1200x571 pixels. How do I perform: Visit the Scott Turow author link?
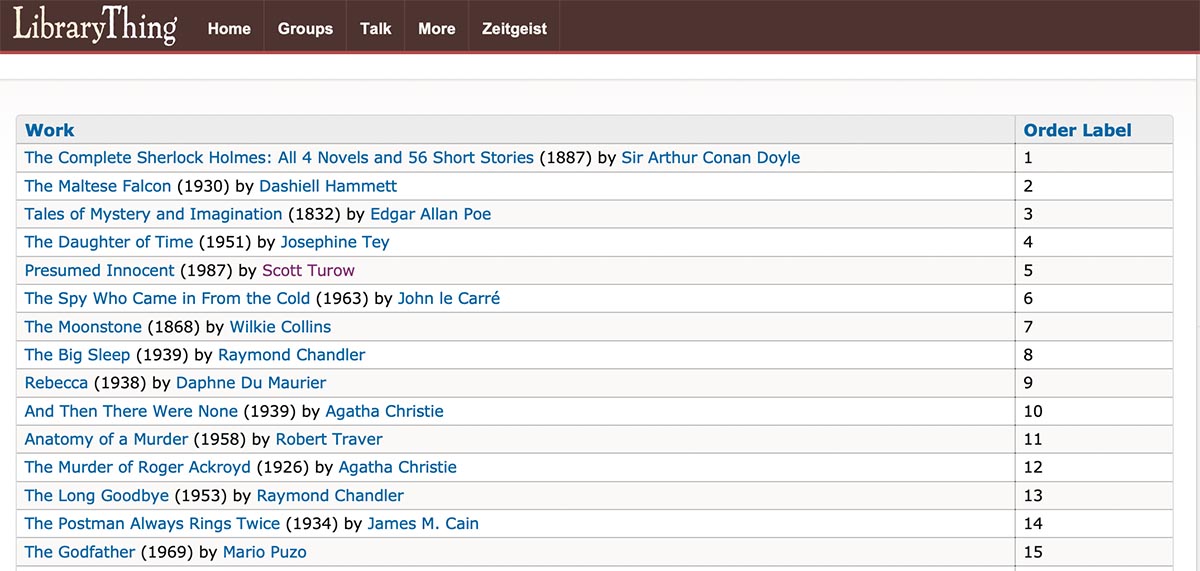pos(308,270)
